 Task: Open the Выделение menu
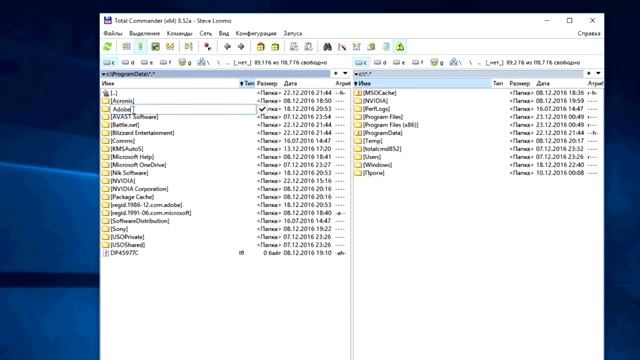pos(144,33)
